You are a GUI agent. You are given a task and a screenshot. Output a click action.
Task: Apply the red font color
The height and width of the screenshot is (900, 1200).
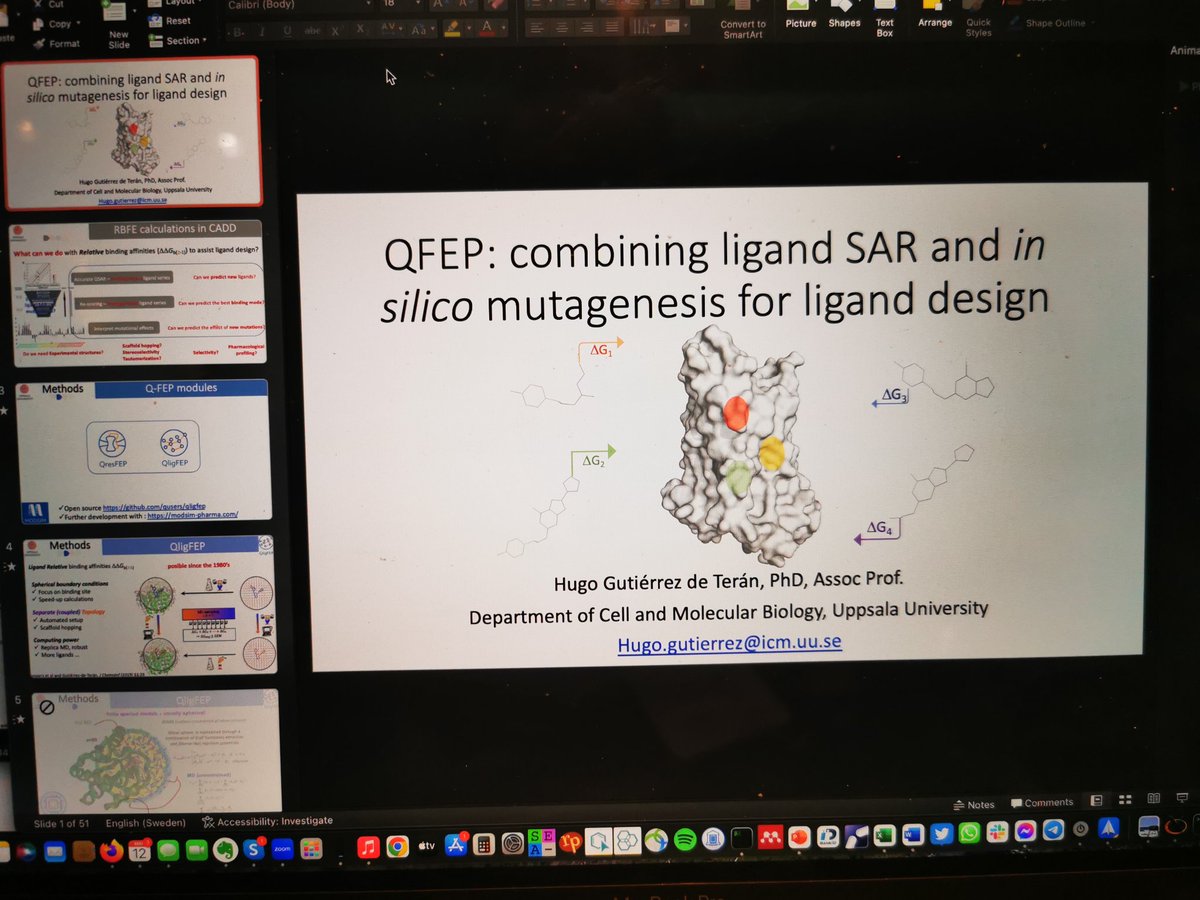(x=488, y=29)
